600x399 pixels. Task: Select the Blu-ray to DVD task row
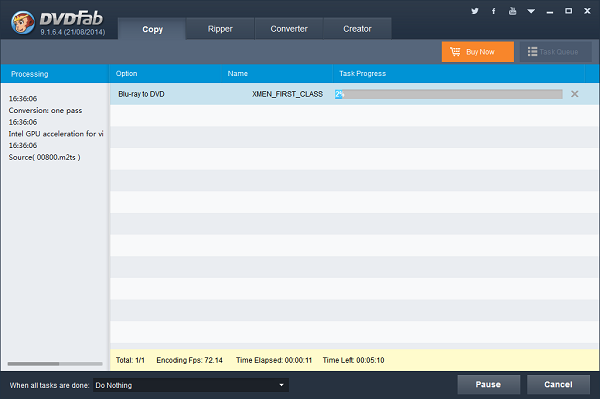click(x=354, y=94)
